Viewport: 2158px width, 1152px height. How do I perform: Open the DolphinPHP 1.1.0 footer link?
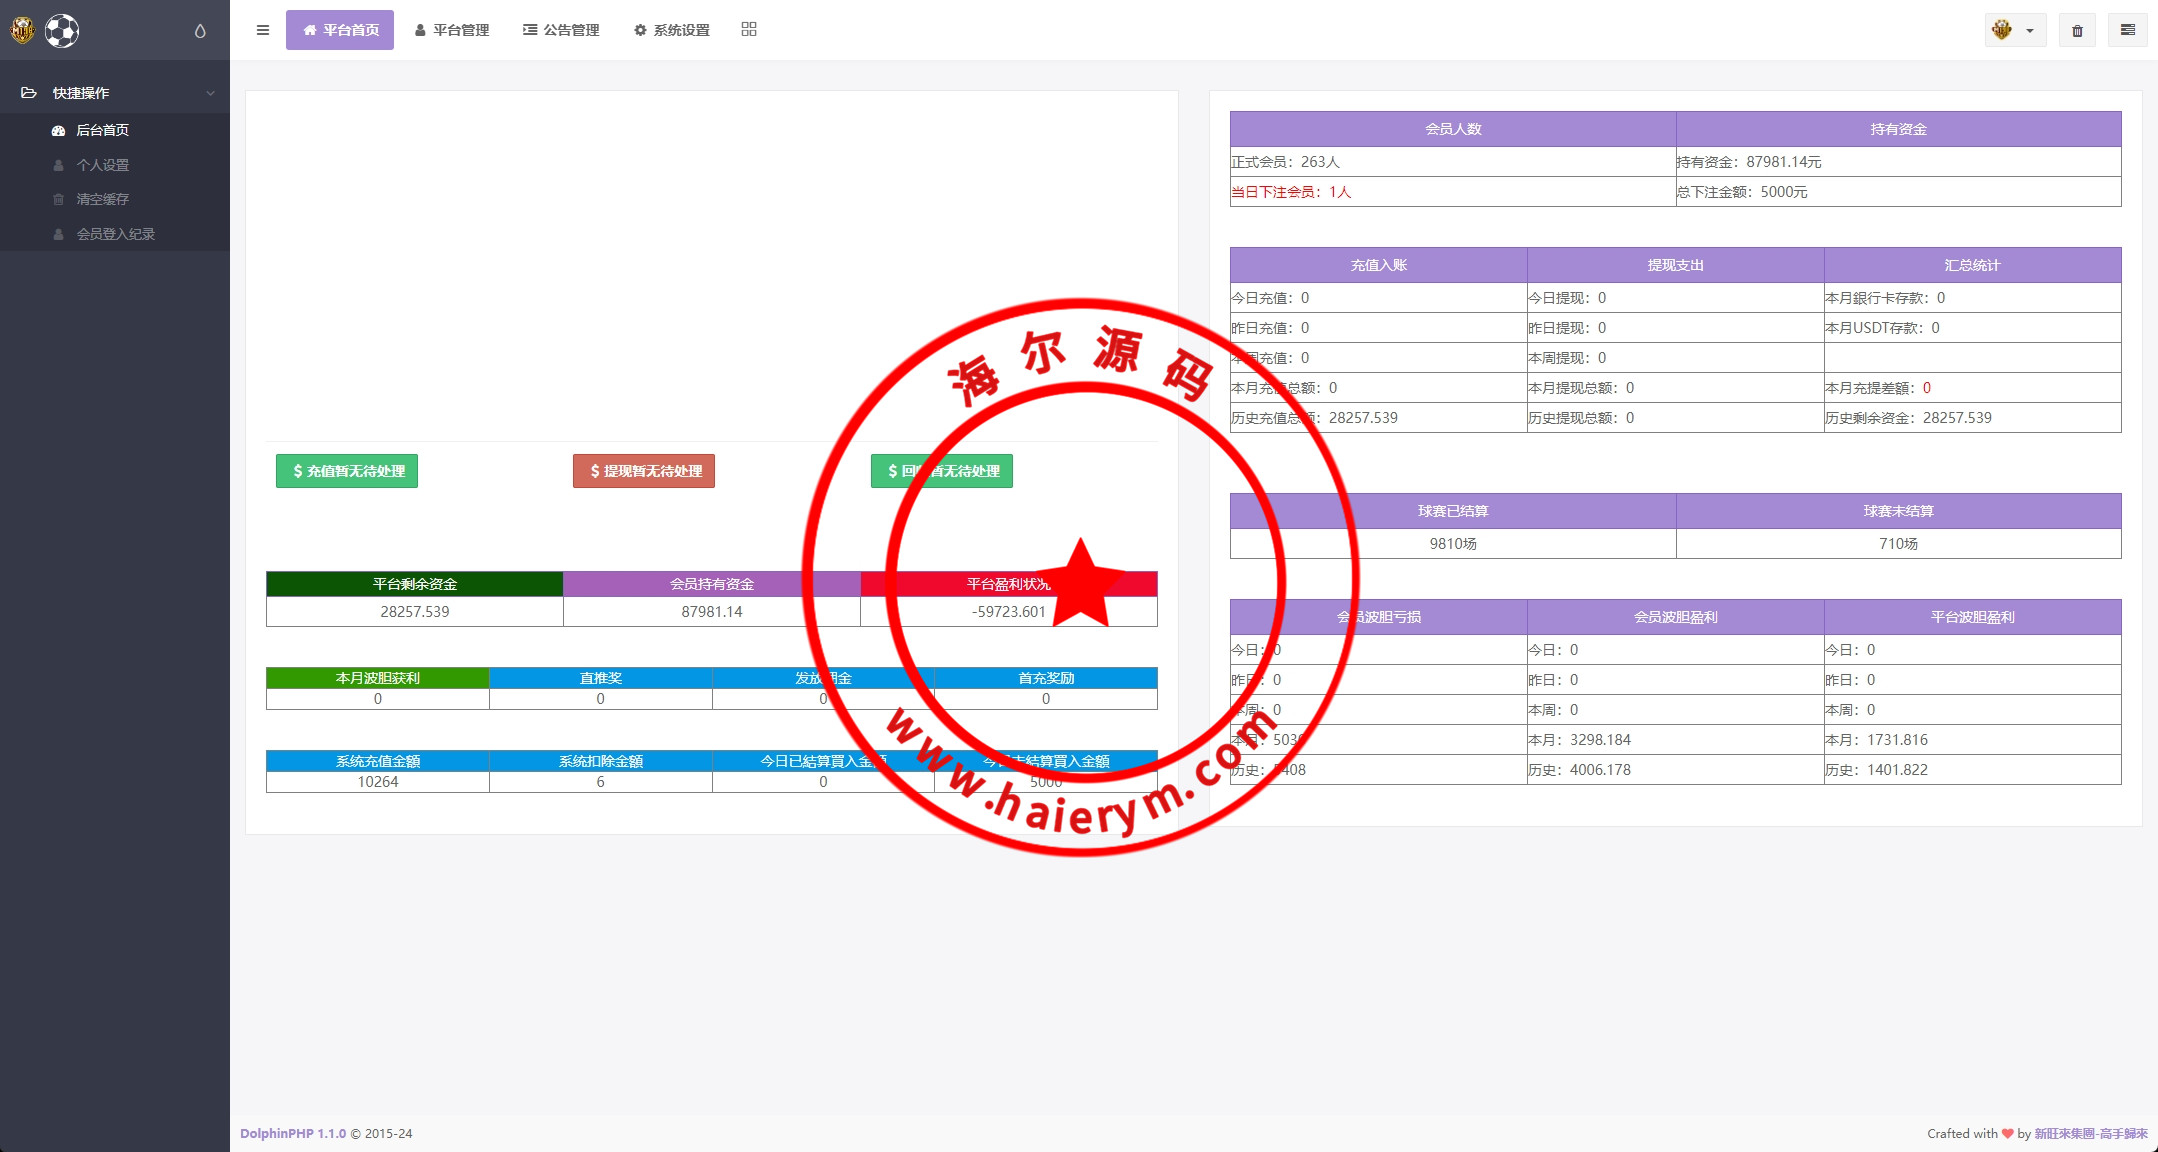click(x=292, y=1133)
